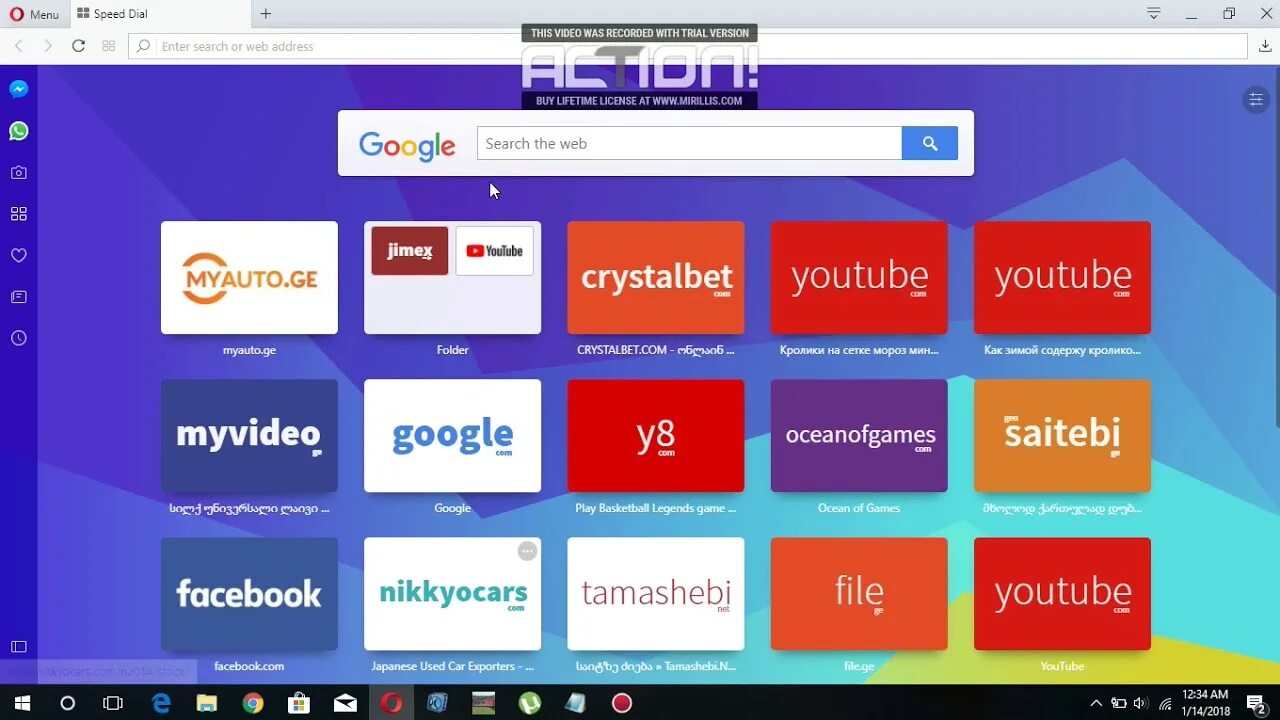This screenshot has height=720, width=1280.
Task: Toggle sidebar panel icon at bottom left
Action: (x=18, y=647)
